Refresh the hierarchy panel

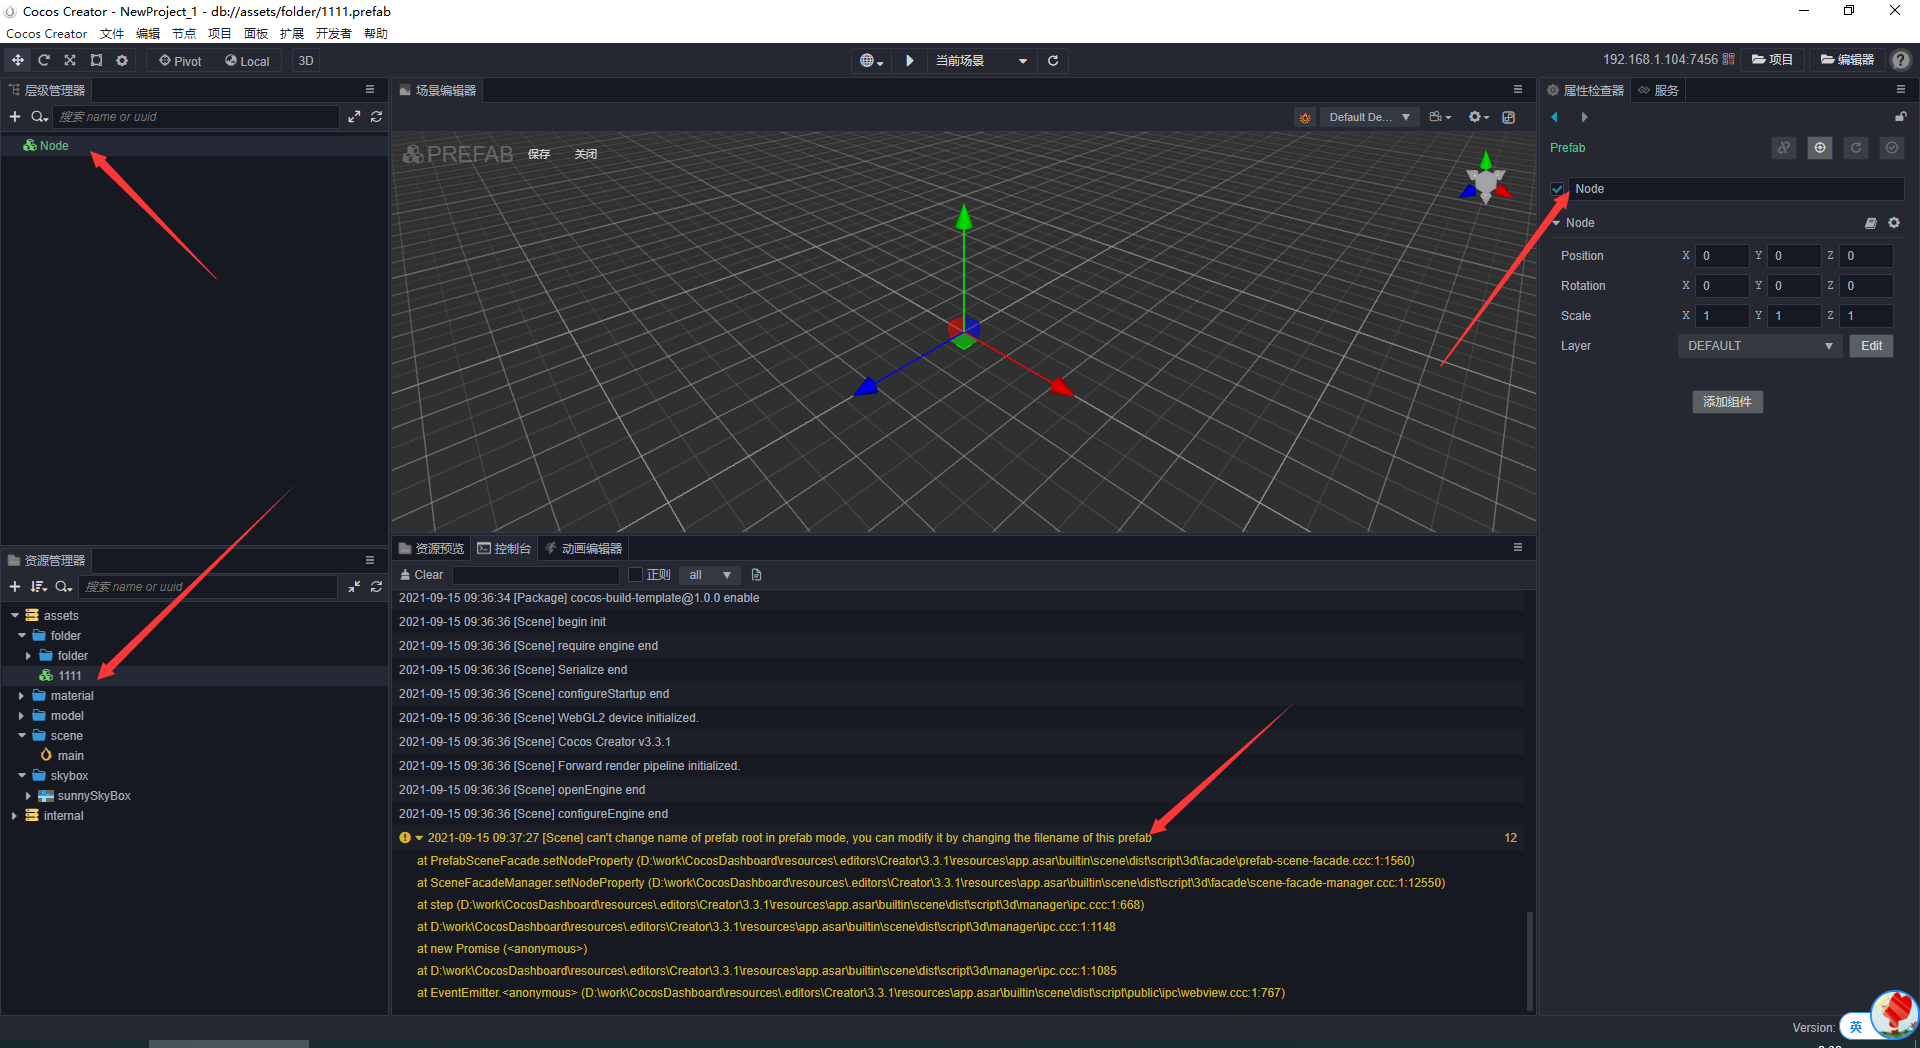pos(377,117)
